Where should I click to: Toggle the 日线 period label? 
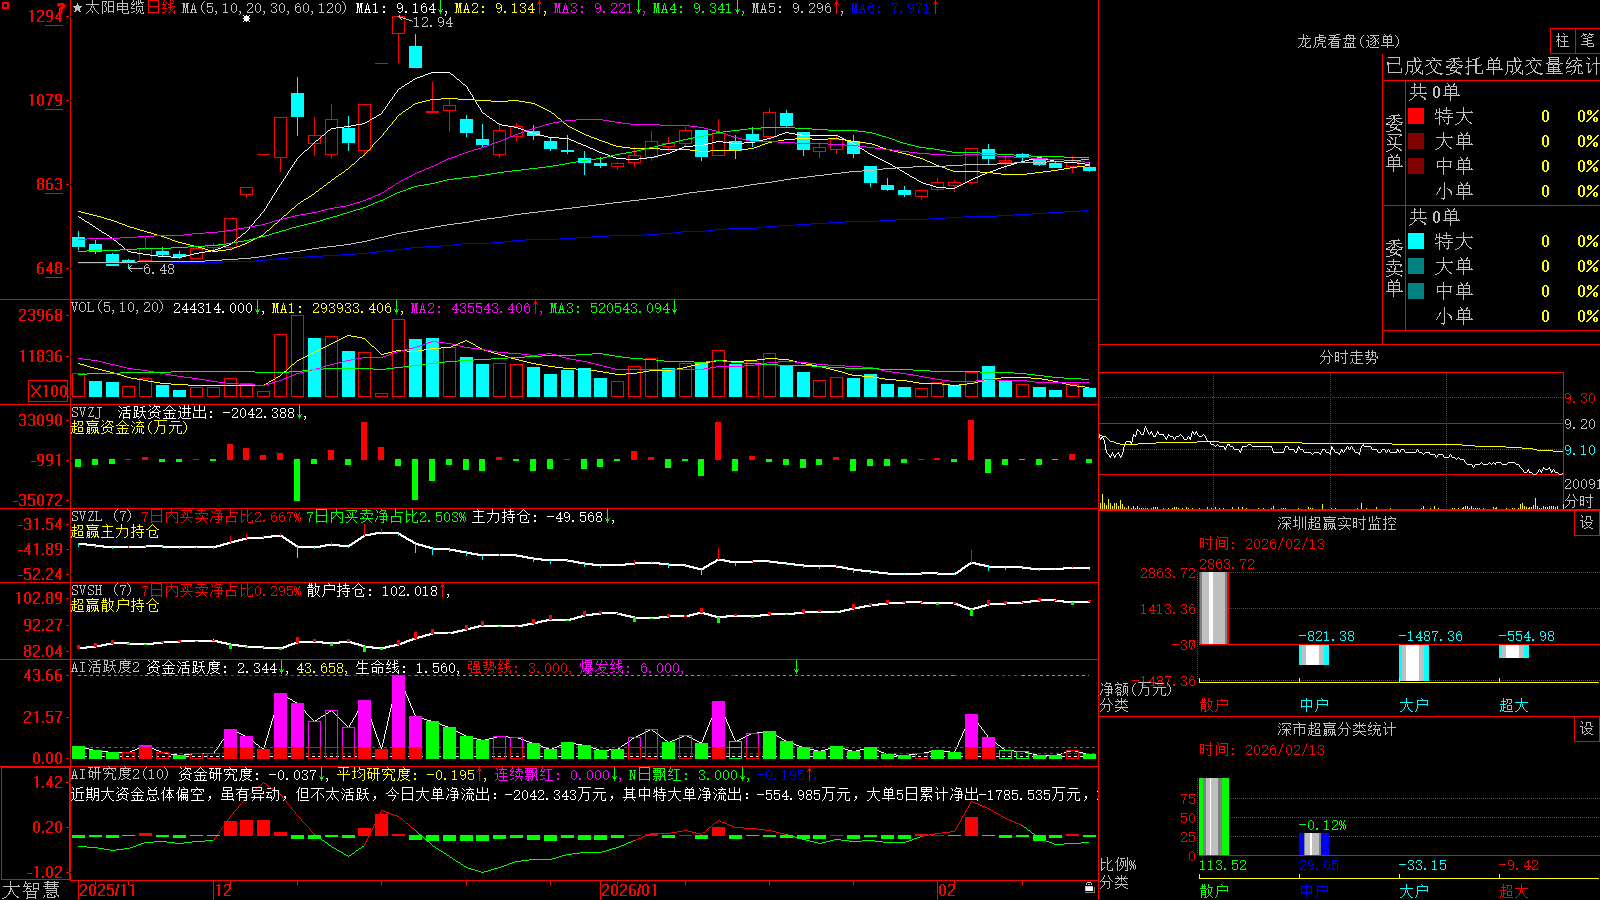coord(161,8)
